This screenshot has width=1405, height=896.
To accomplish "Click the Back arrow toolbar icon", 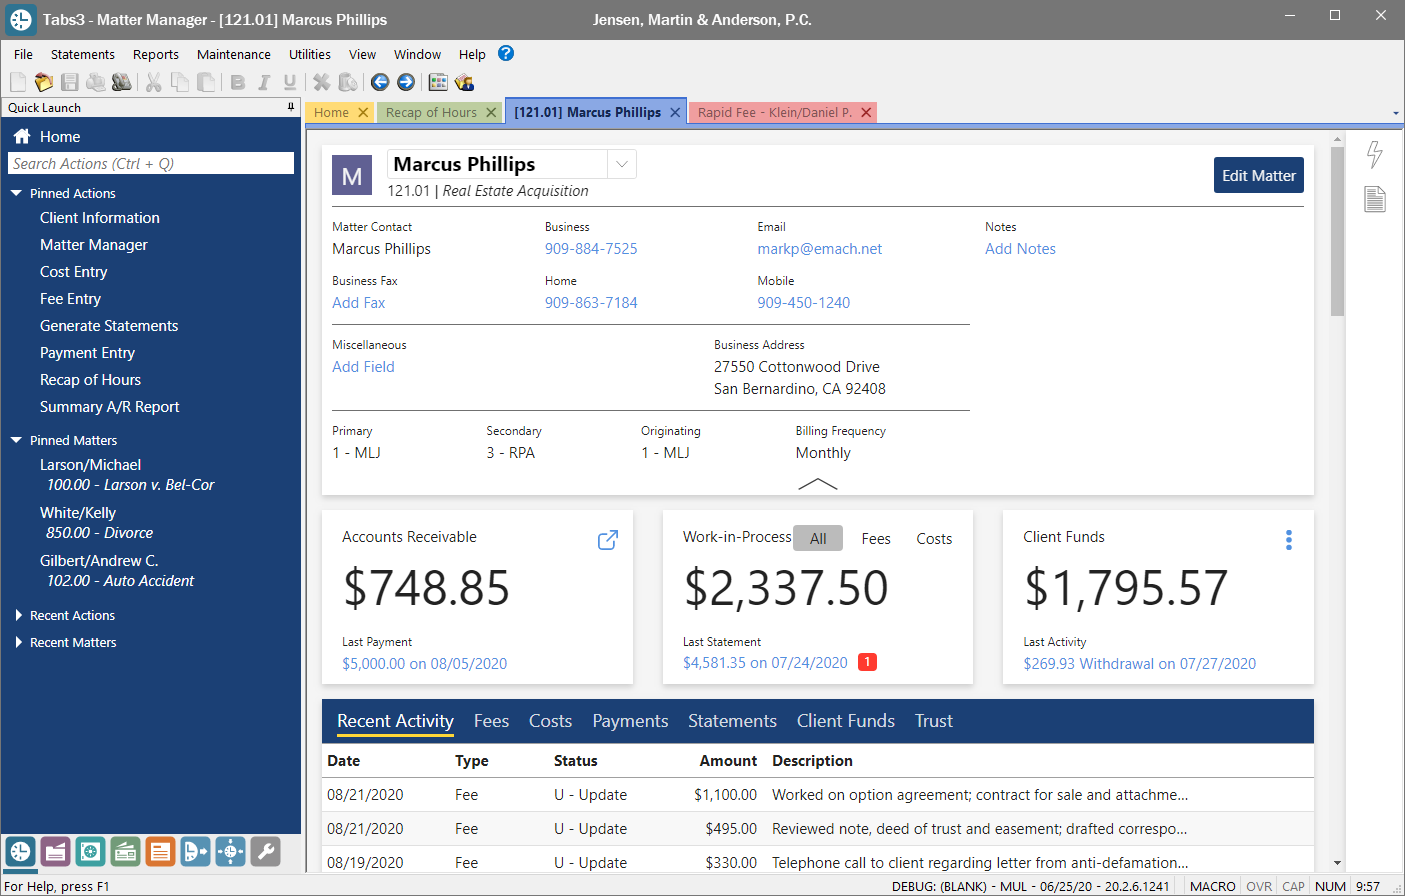I will (380, 82).
